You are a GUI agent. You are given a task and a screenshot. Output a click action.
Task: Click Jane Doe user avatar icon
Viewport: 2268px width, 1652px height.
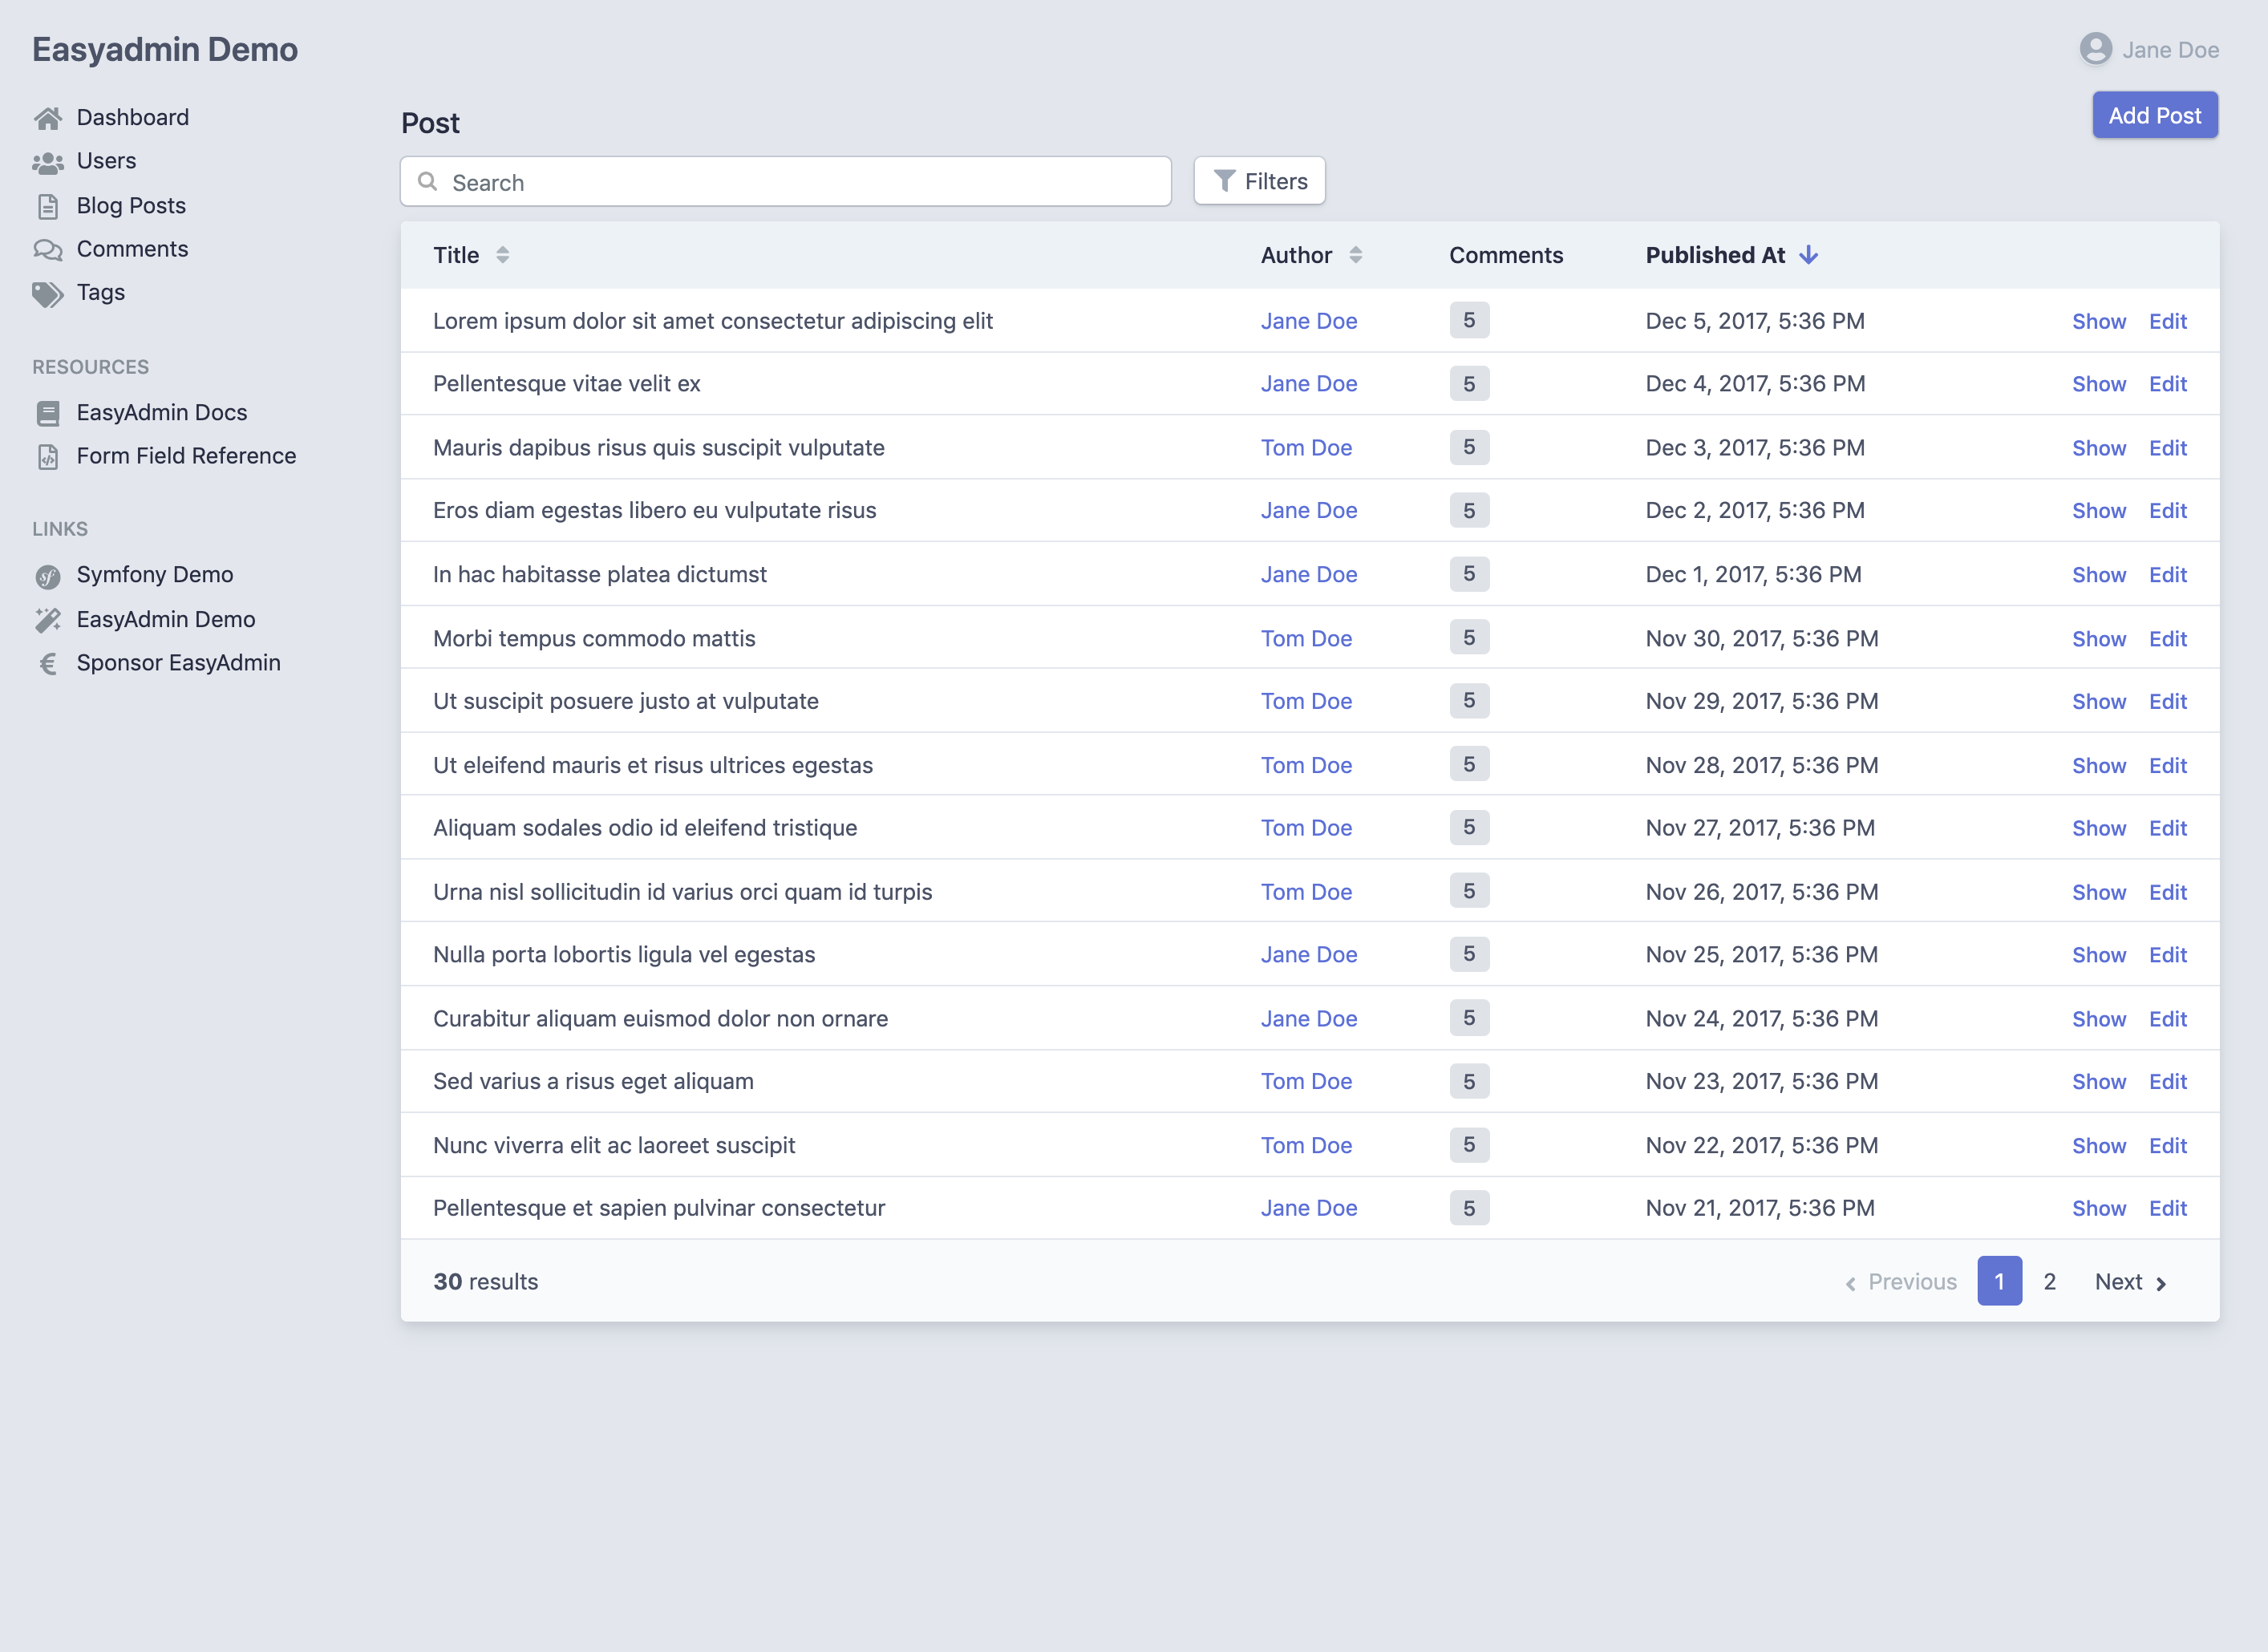click(2095, 49)
